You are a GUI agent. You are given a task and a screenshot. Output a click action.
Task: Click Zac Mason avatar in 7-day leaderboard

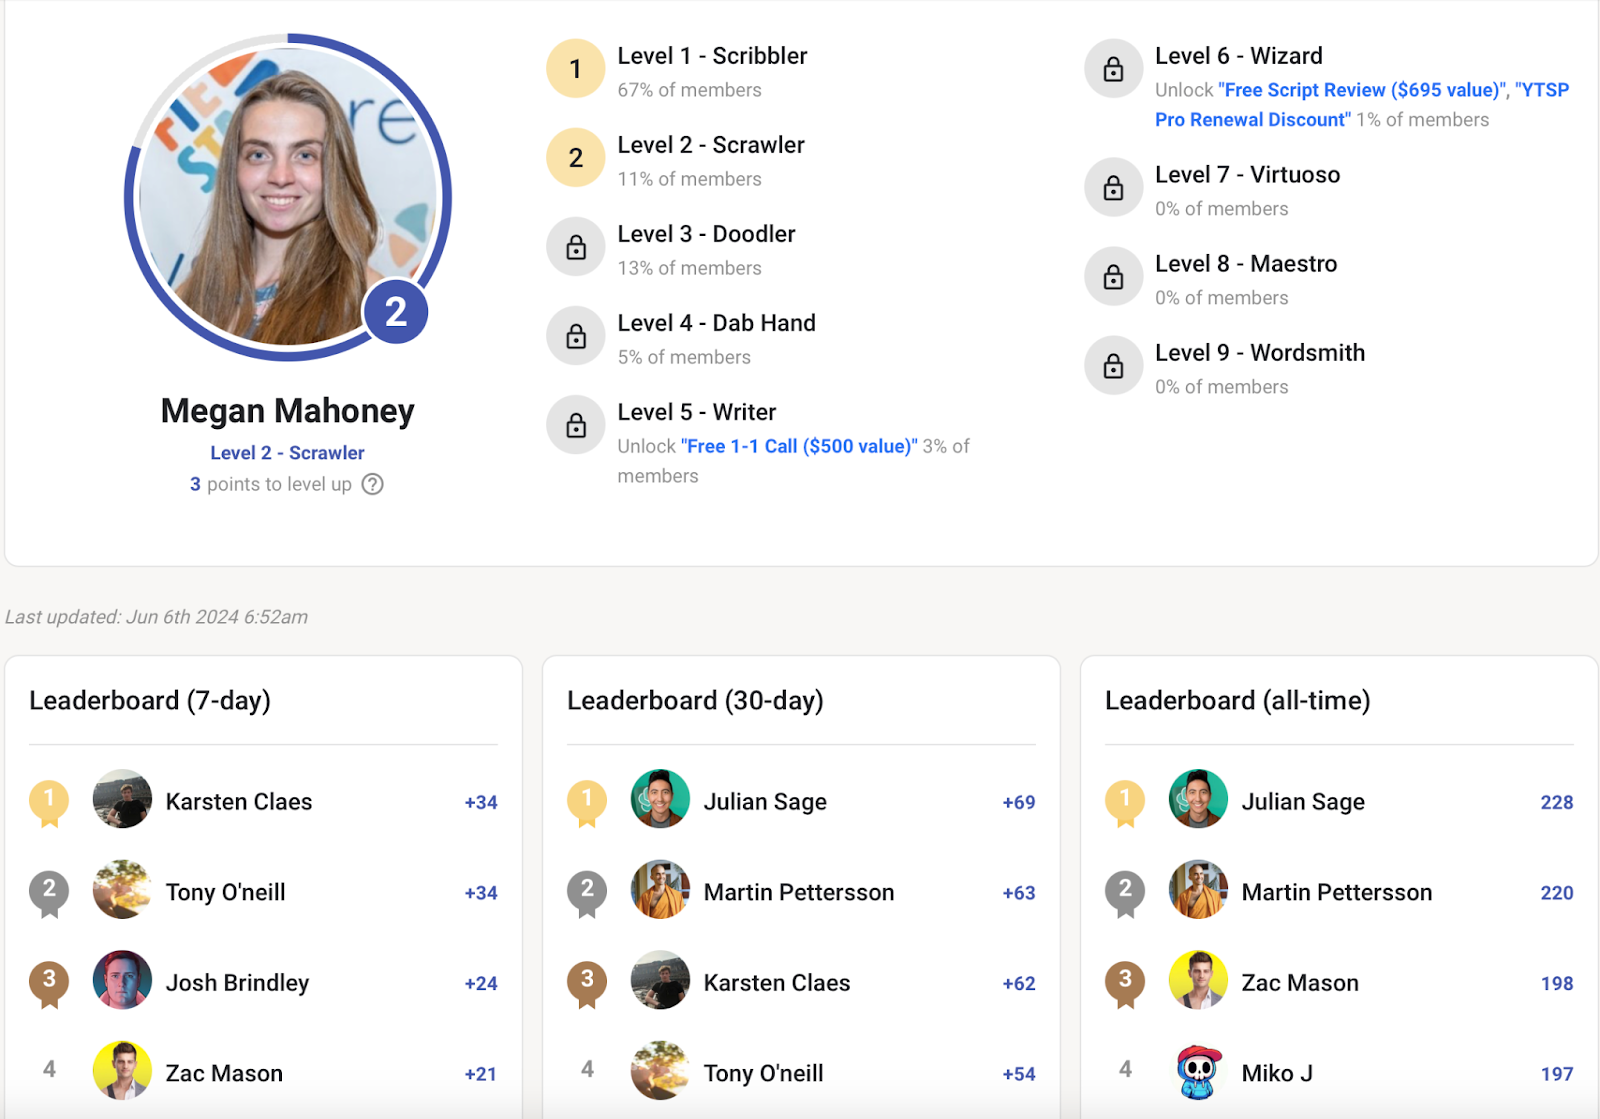pos(122,1070)
